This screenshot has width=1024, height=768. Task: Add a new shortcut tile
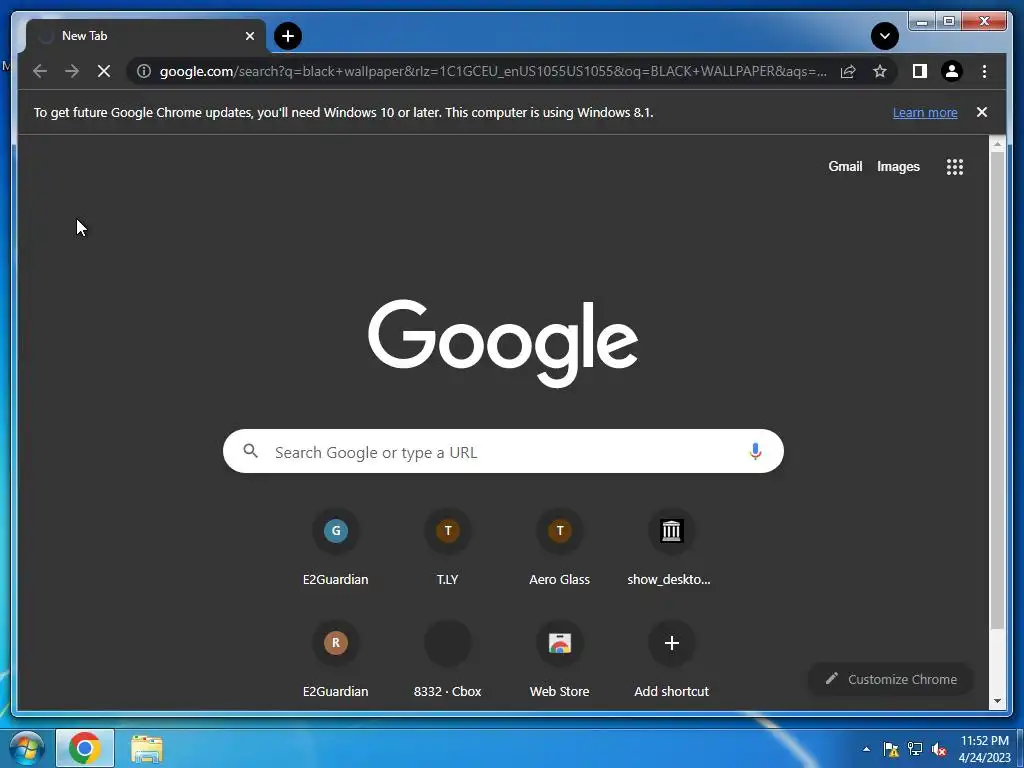coord(671,660)
